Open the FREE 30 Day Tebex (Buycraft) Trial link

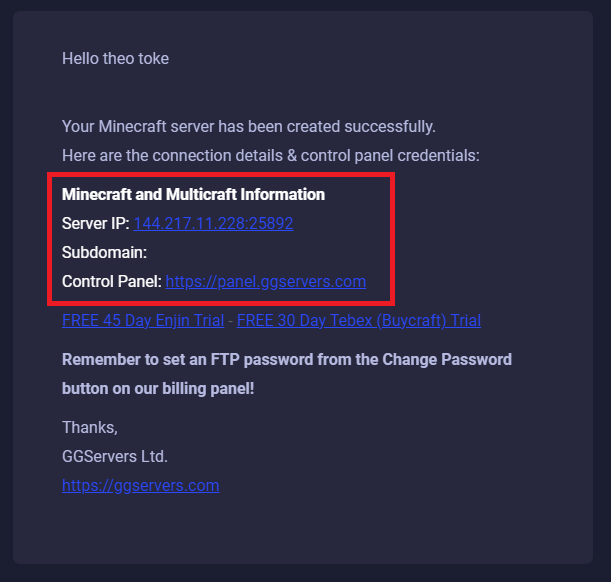(x=358, y=321)
